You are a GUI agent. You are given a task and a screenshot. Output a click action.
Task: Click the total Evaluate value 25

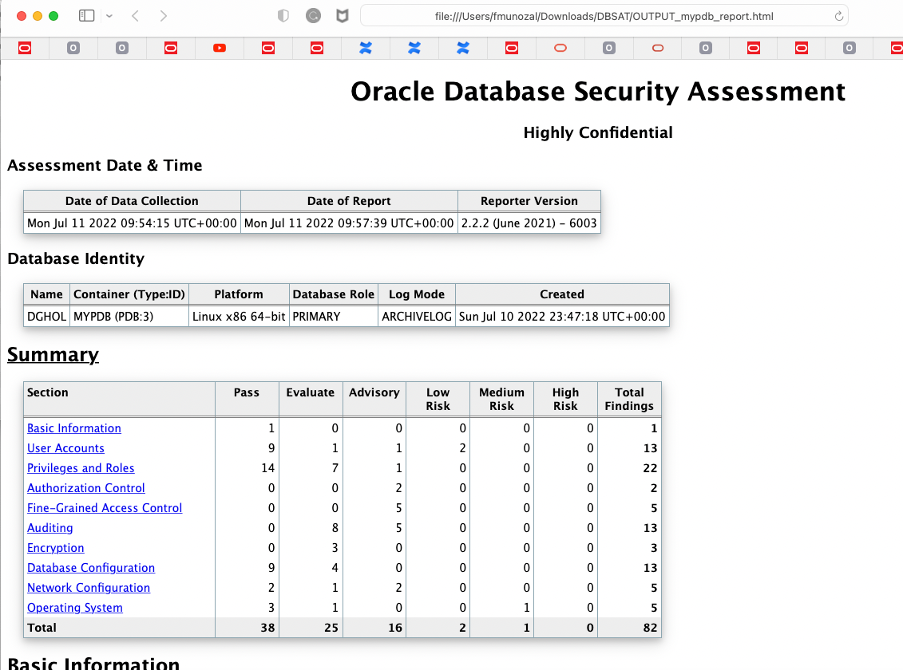(331, 628)
